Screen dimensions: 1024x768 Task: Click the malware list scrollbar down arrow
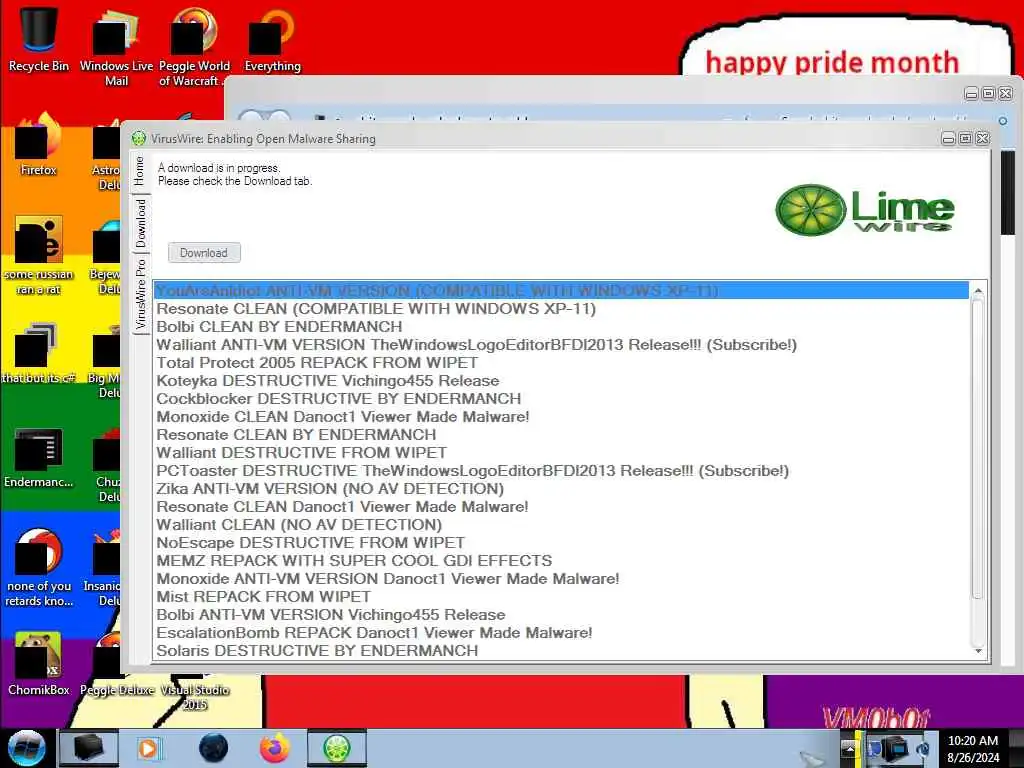[978, 651]
